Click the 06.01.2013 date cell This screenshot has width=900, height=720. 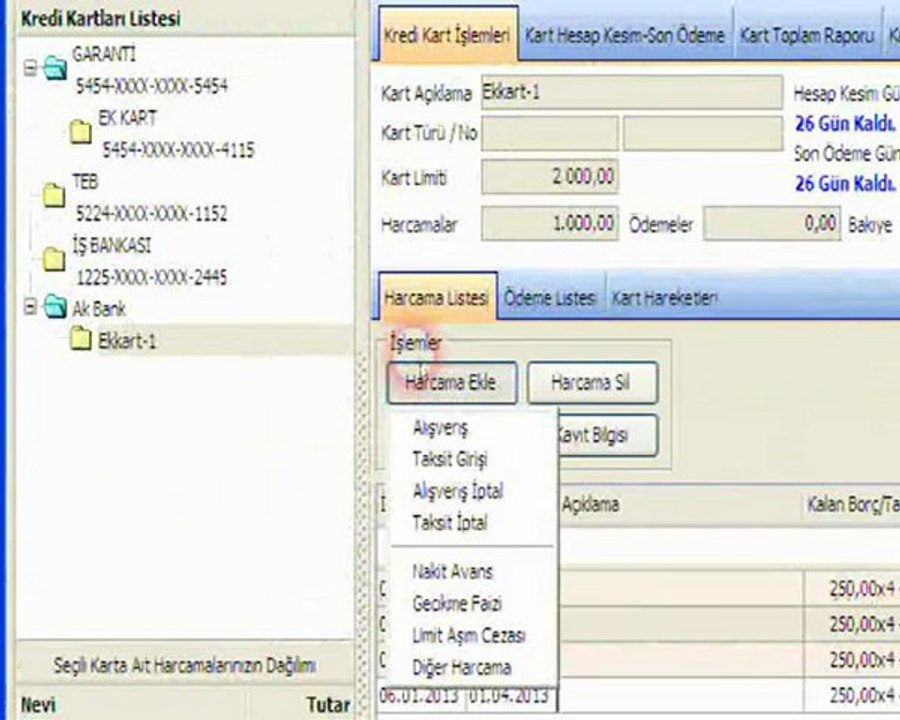[x=421, y=696]
